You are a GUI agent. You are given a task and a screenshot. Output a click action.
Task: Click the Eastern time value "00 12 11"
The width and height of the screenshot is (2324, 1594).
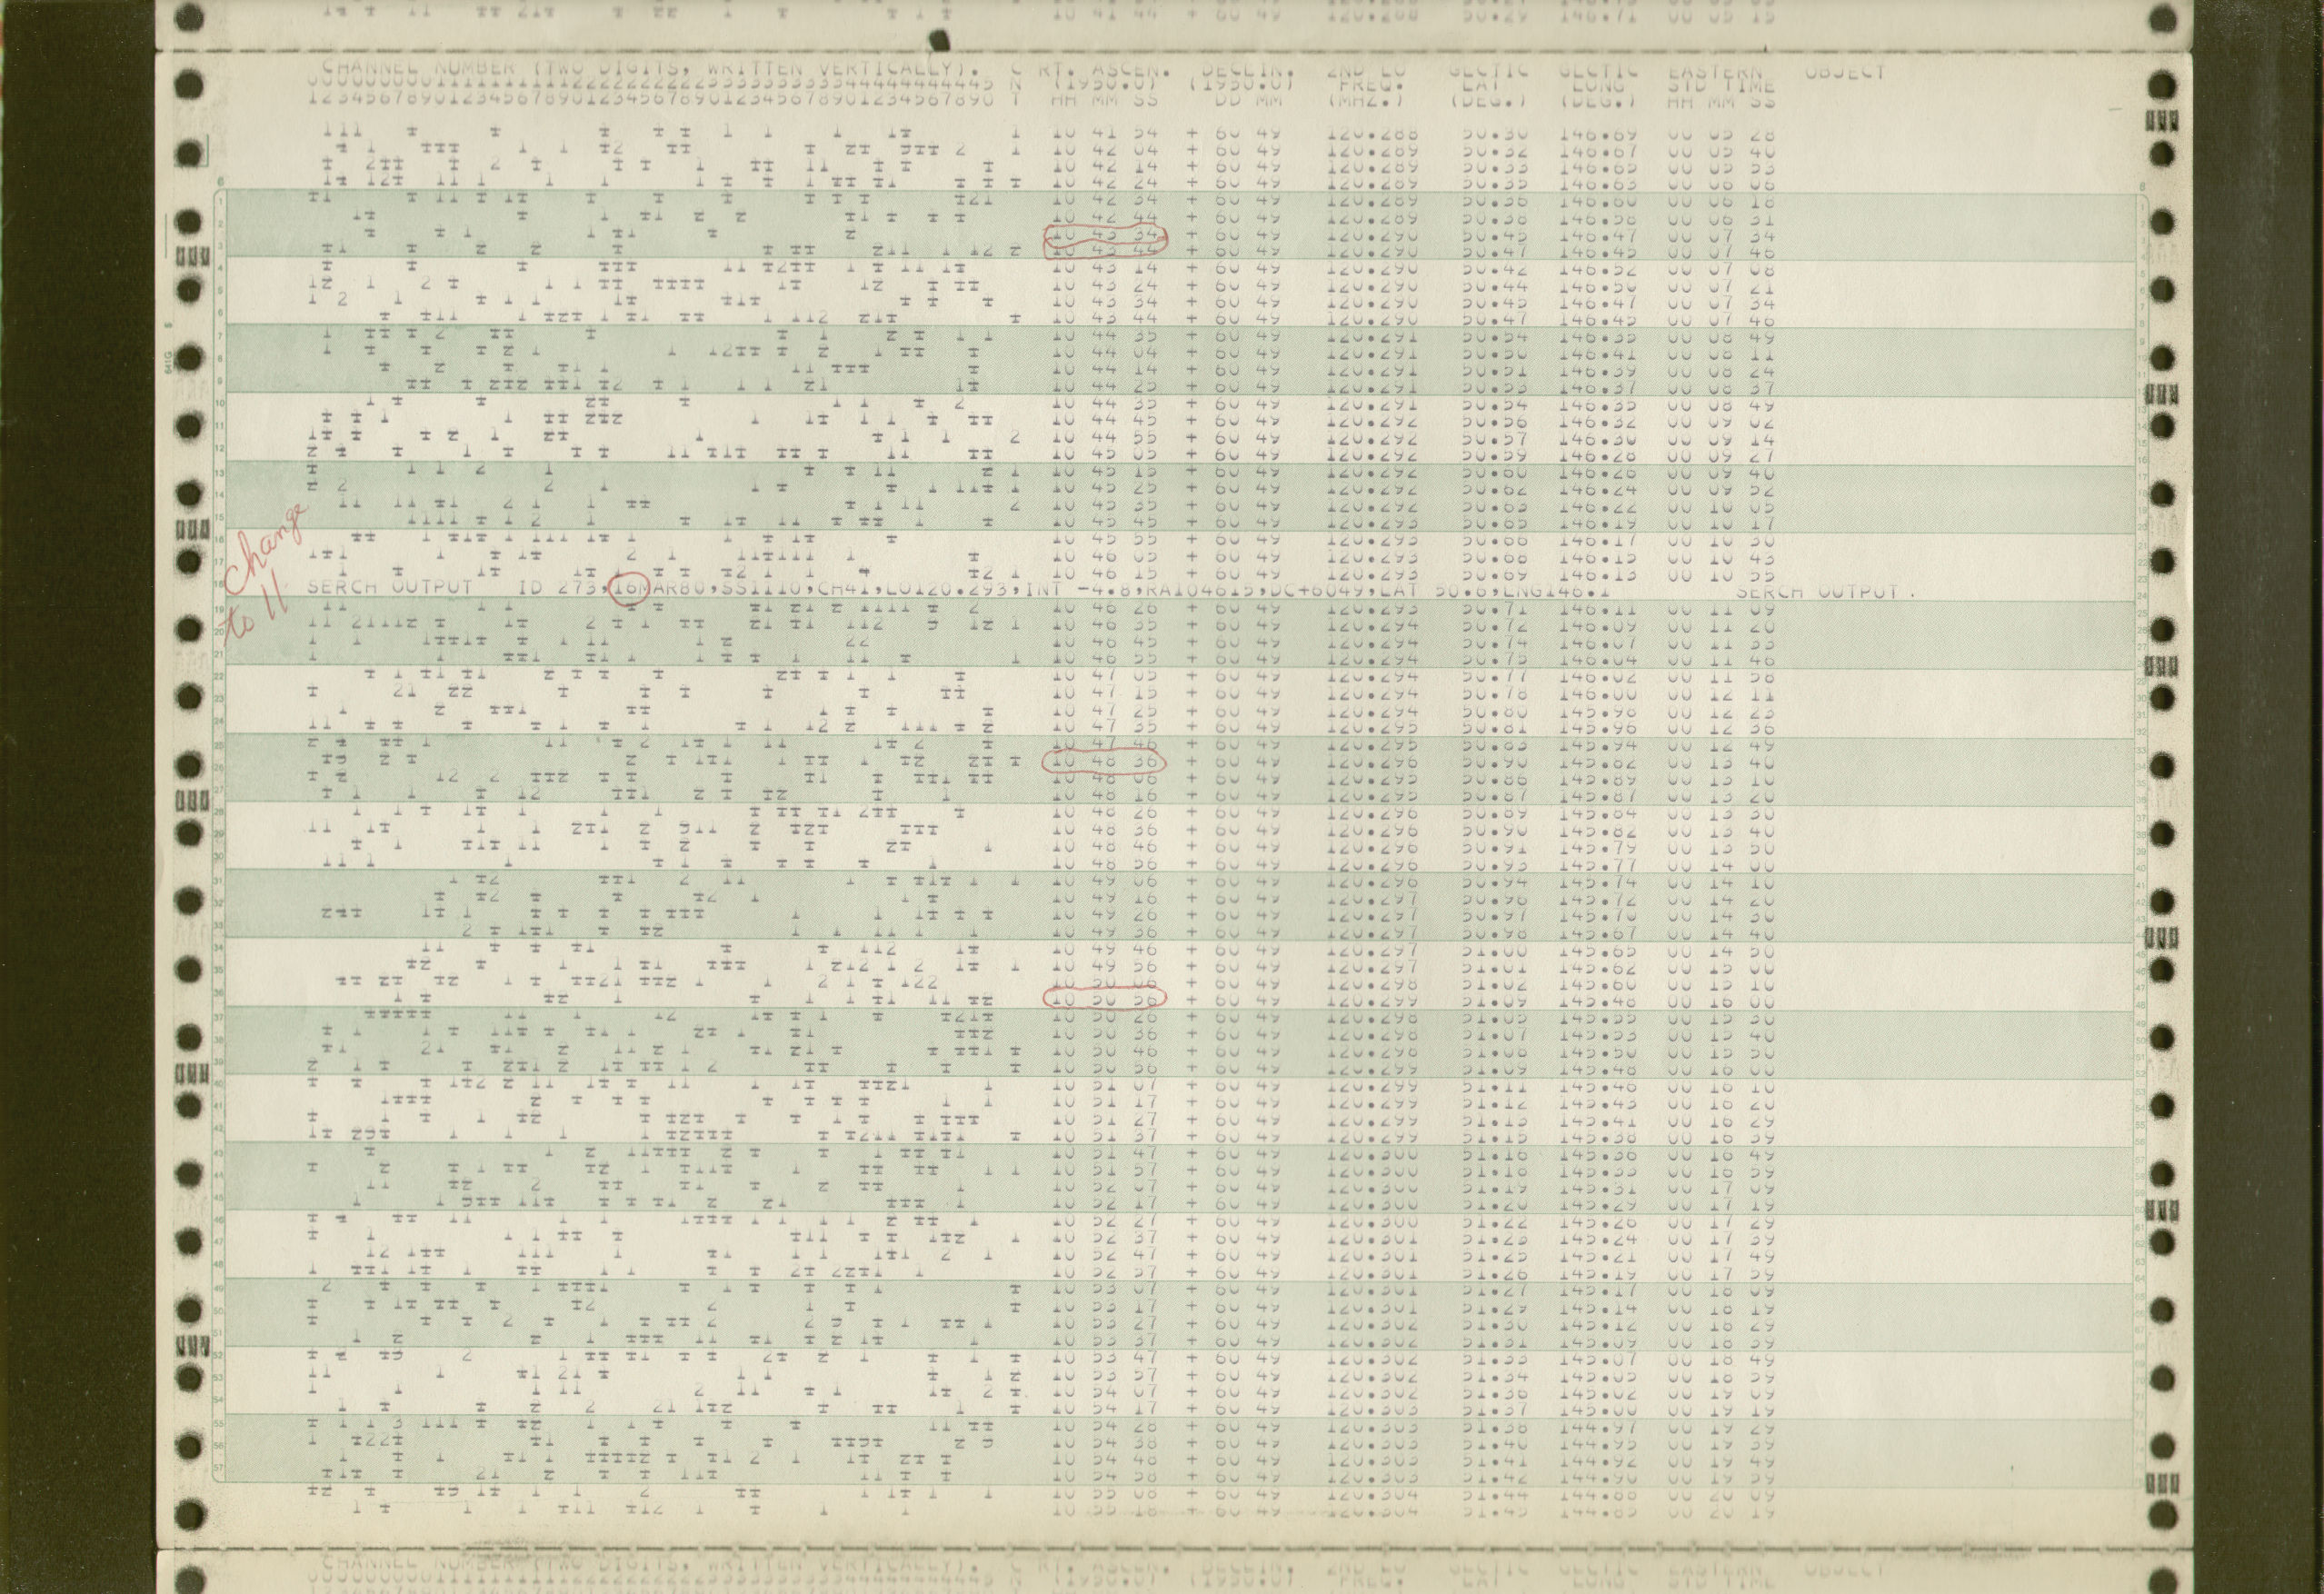pyautogui.click(x=1722, y=694)
